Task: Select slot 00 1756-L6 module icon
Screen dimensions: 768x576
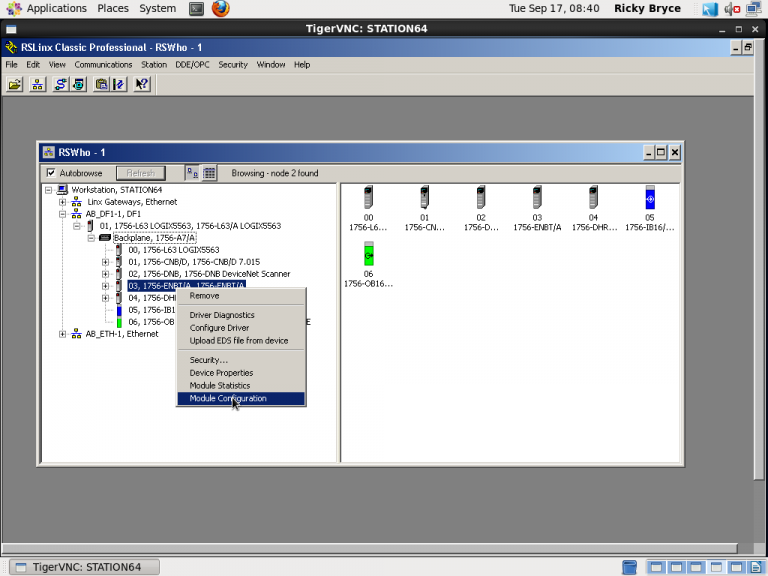Action: pos(368,197)
